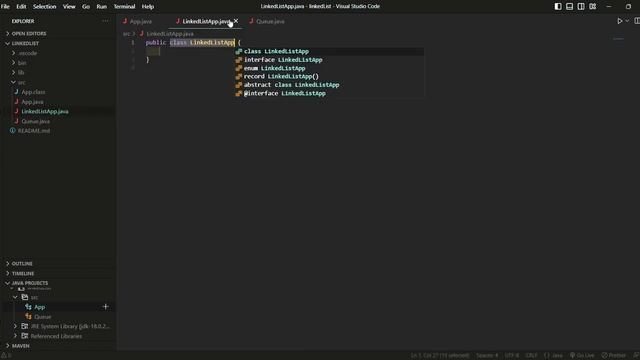The height and width of the screenshot is (360, 640).
Task: Expand the .vscode folder
Action: (27, 53)
